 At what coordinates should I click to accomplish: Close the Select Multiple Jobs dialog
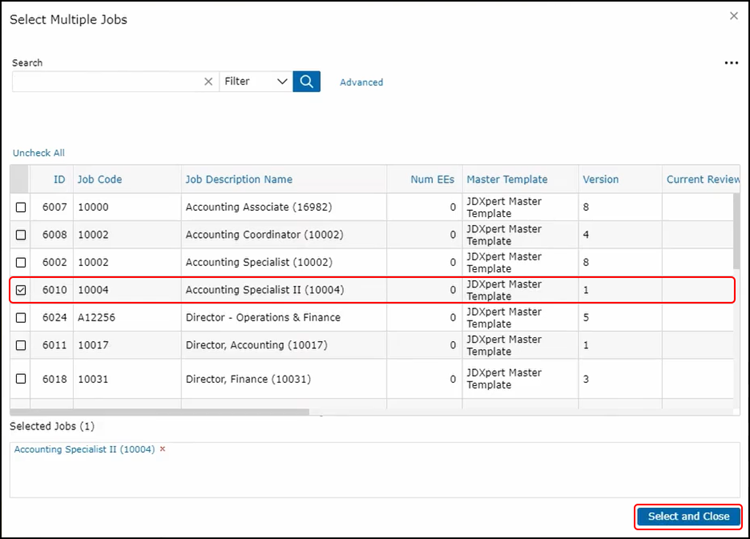(732, 17)
